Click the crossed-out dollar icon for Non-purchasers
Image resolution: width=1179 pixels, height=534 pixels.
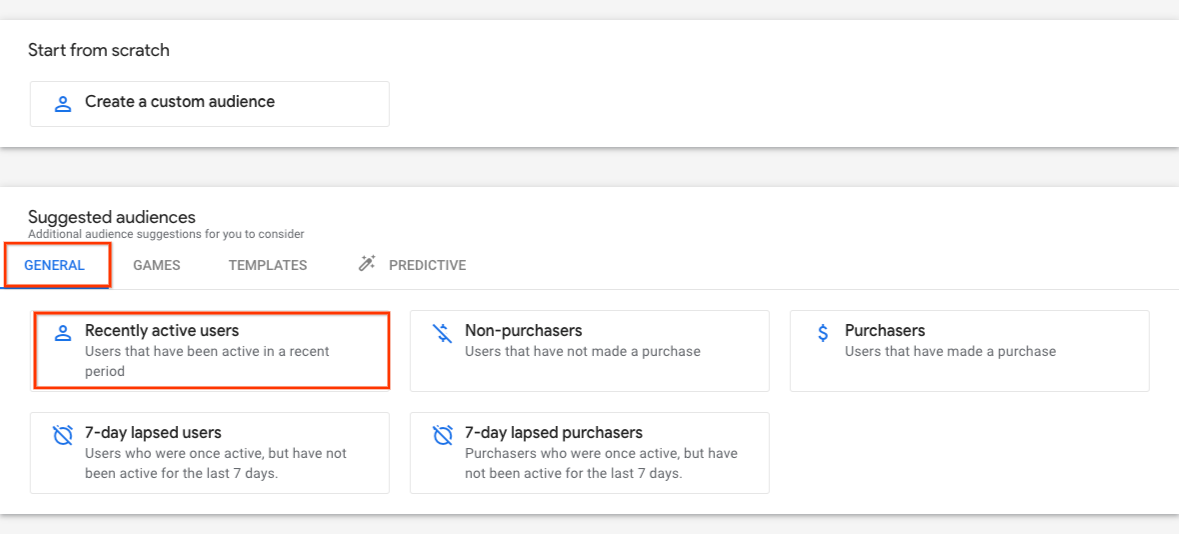[443, 332]
